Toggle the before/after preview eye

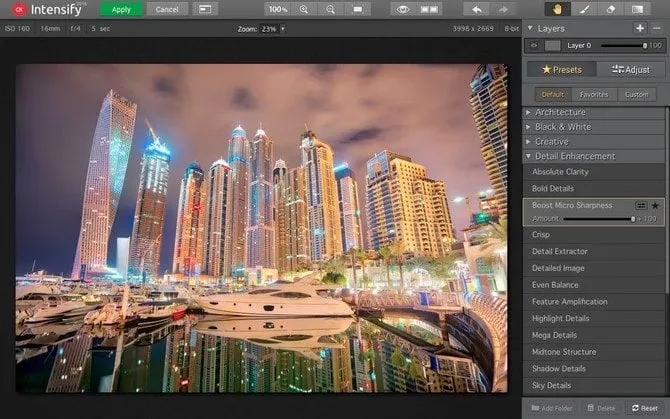(x=403, y=9)
